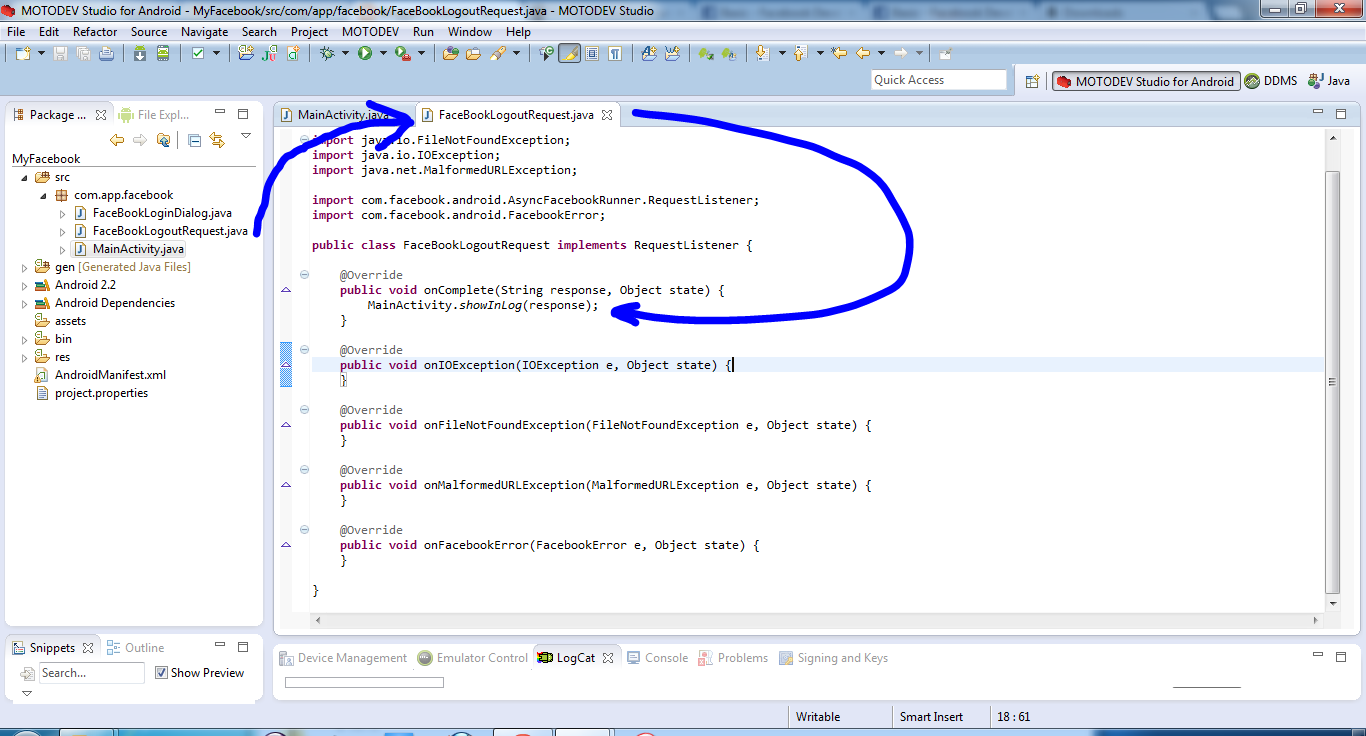Toggle the Show Preview checkbox
This screenshot has width=1366, height=736.
[x=161, y=673]
